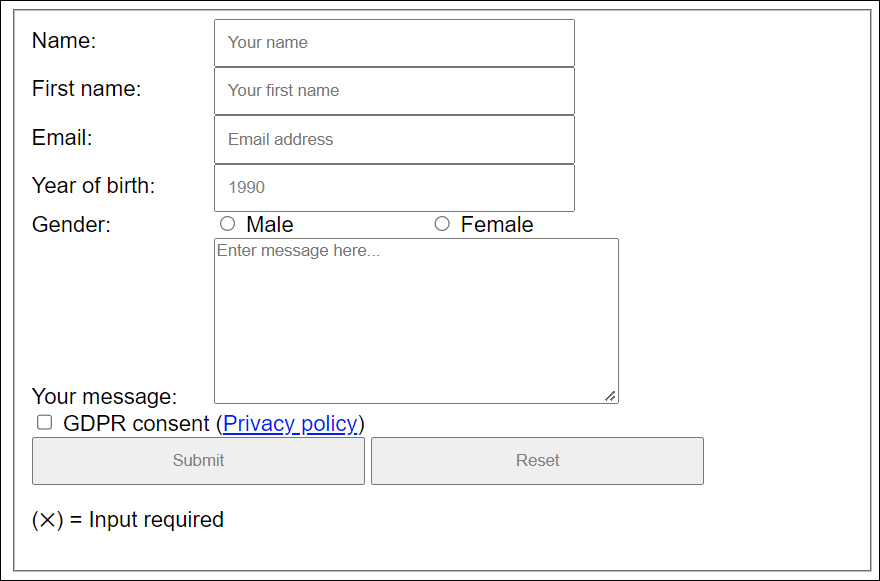Select the Year of birth input

(394, 188)
